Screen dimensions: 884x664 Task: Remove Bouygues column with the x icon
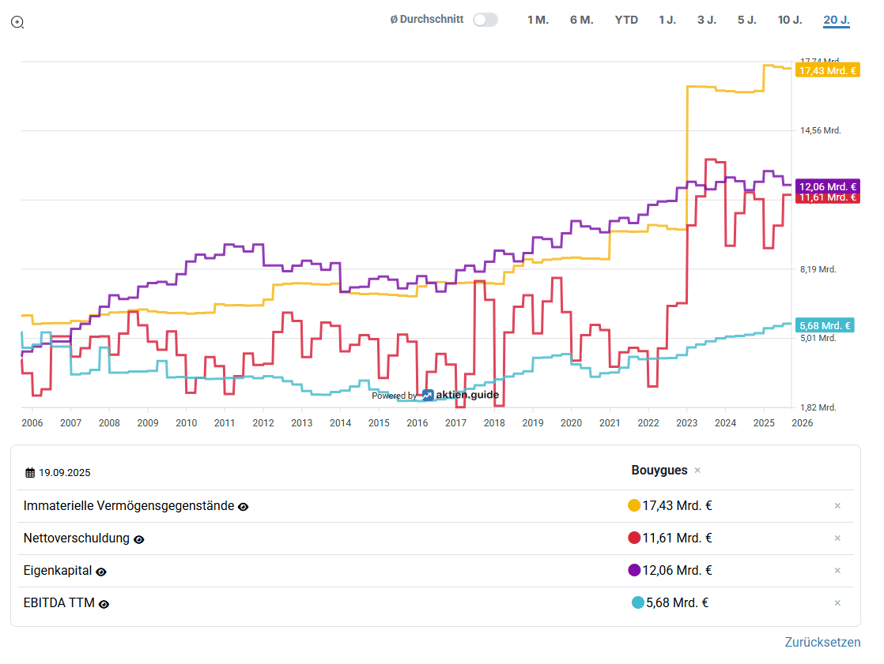point(697,471)
